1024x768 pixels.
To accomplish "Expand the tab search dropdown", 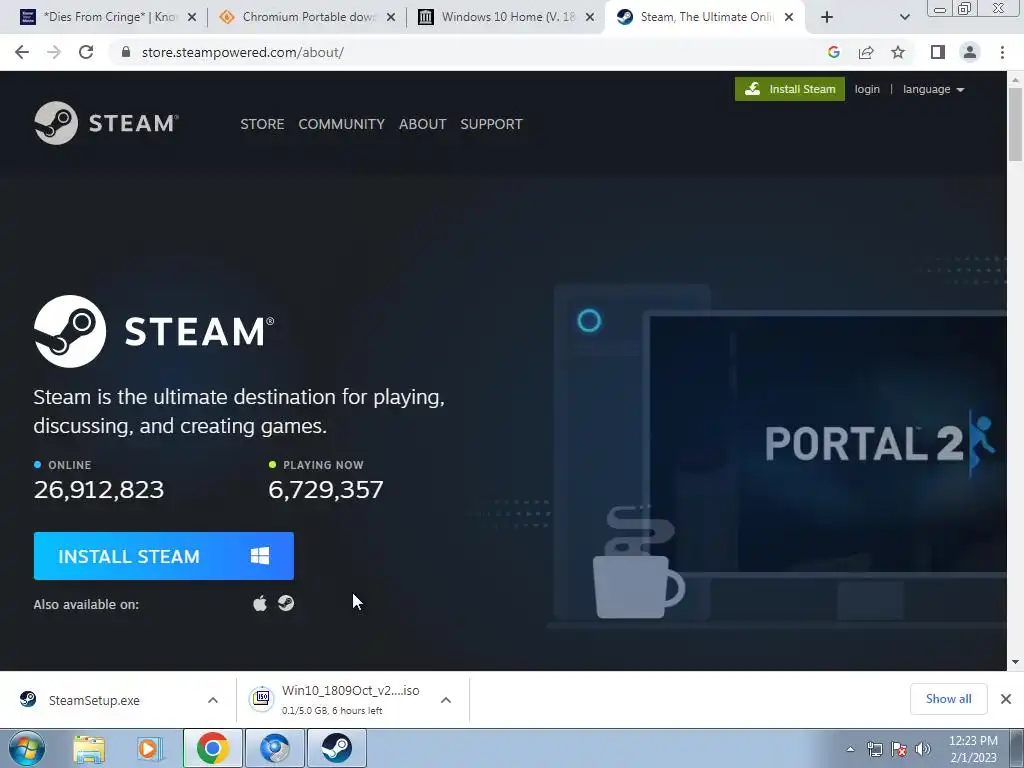I will [904, 18].
